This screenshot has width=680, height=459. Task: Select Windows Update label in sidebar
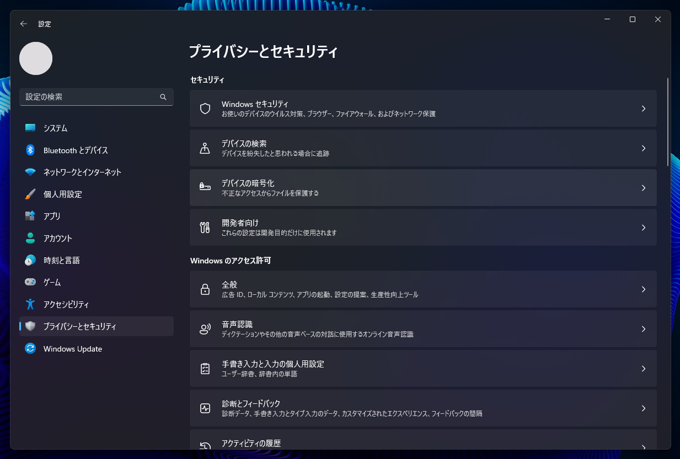(x=73, y=349)
